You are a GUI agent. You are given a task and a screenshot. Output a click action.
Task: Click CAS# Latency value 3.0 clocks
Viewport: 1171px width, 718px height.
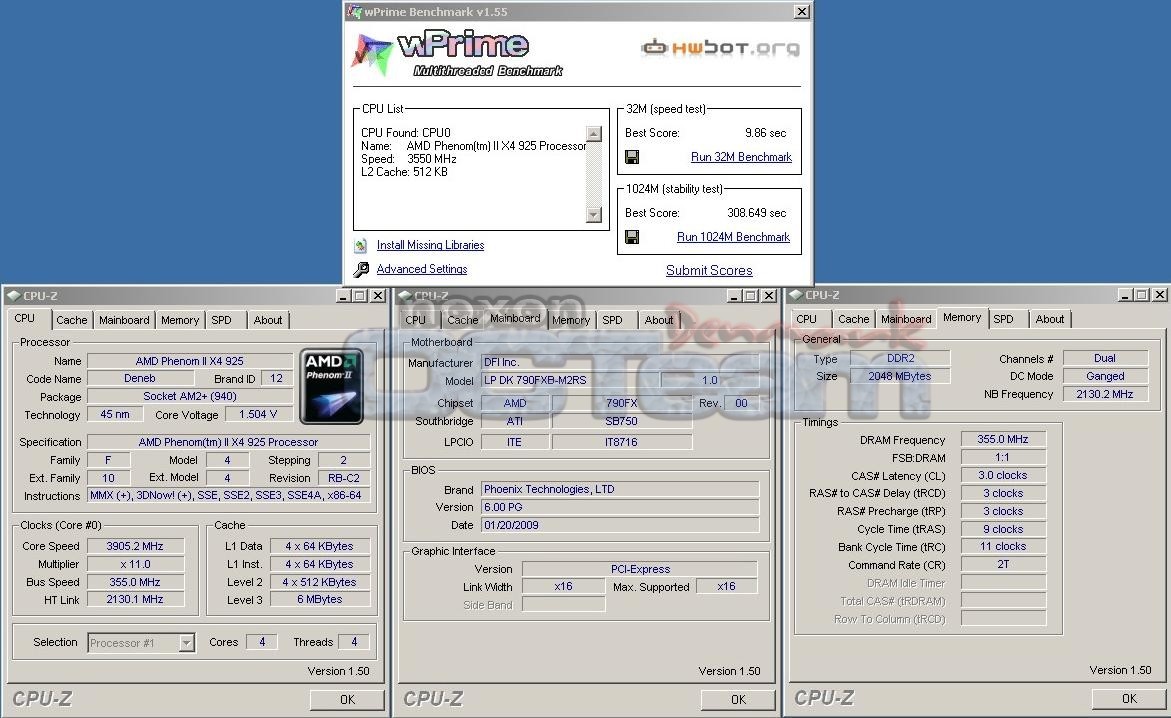tap(1003, 475)
